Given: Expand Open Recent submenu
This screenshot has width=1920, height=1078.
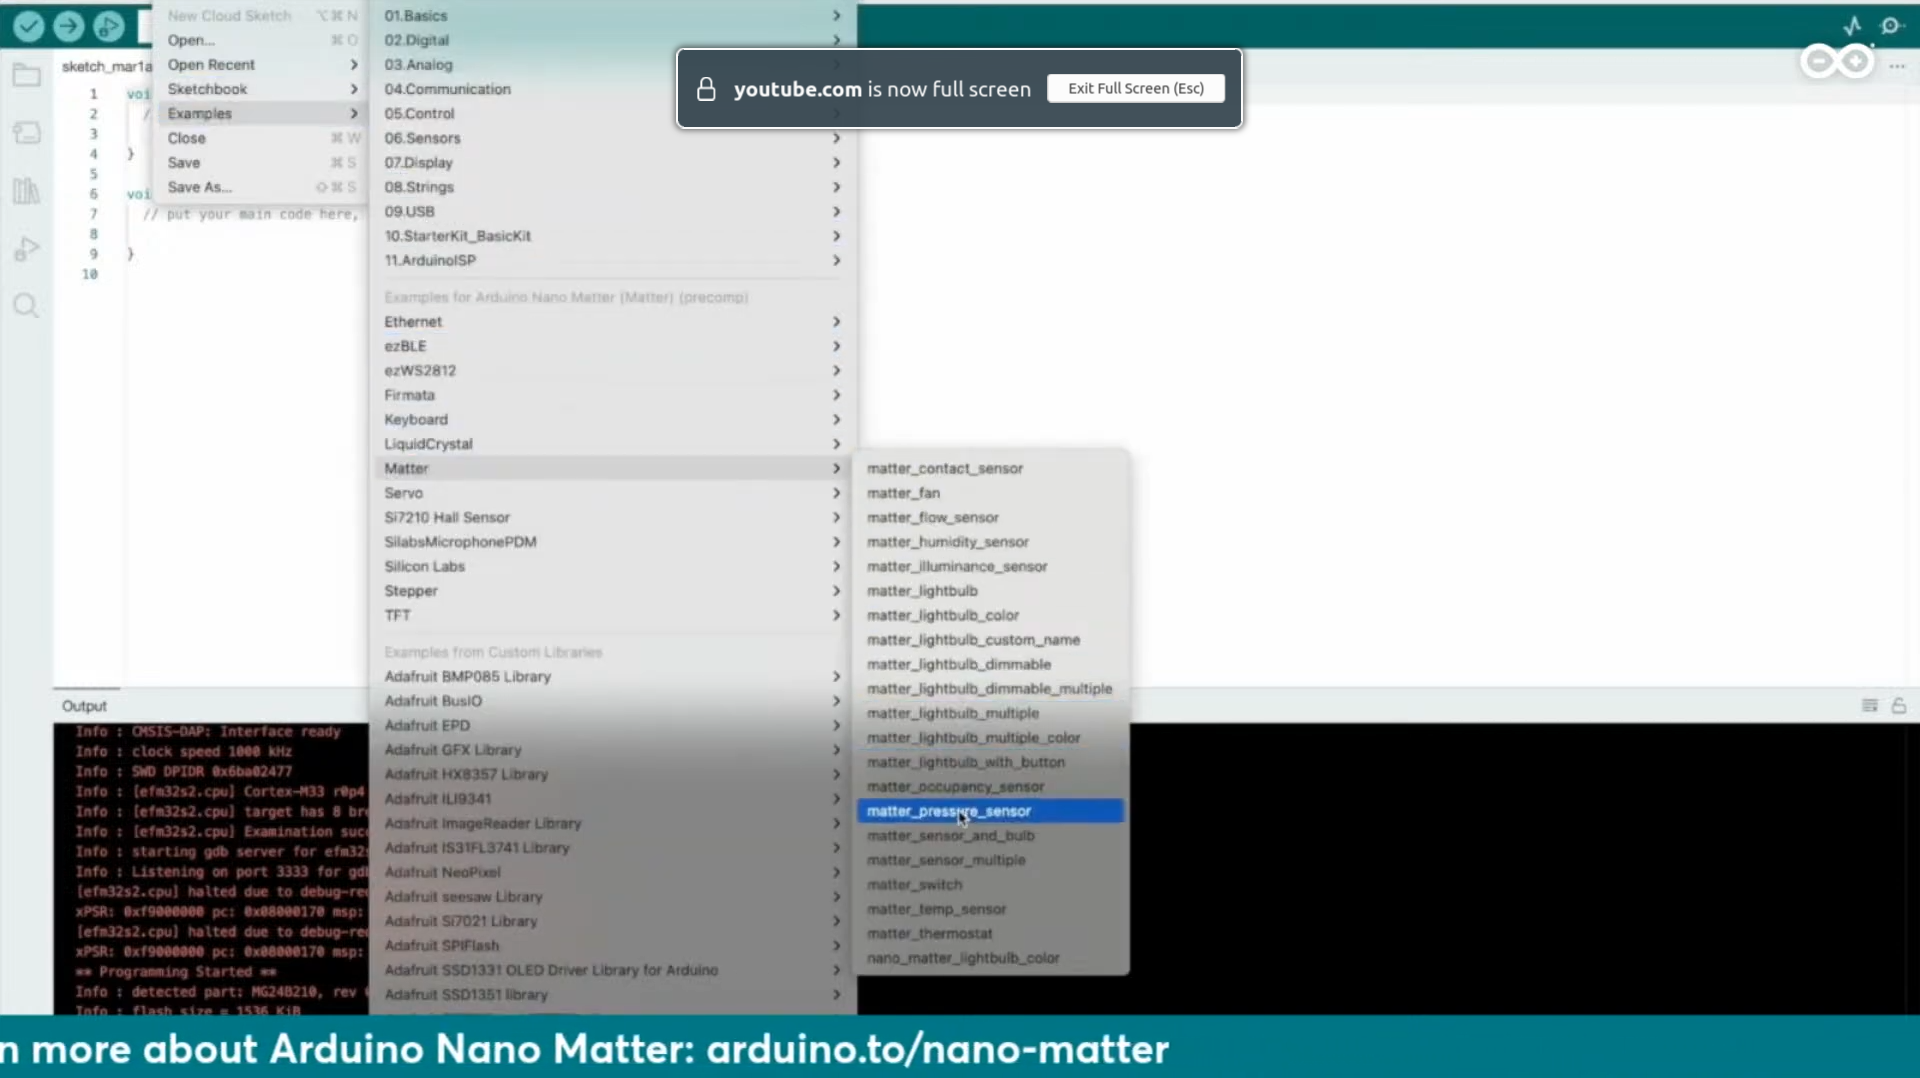Looking at the screenshot, I should pos(260,64).
